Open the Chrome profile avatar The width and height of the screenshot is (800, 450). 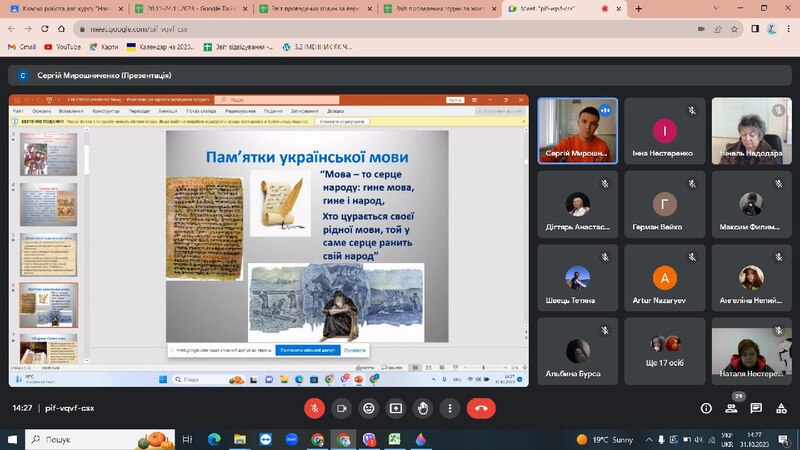pos(771,29)
